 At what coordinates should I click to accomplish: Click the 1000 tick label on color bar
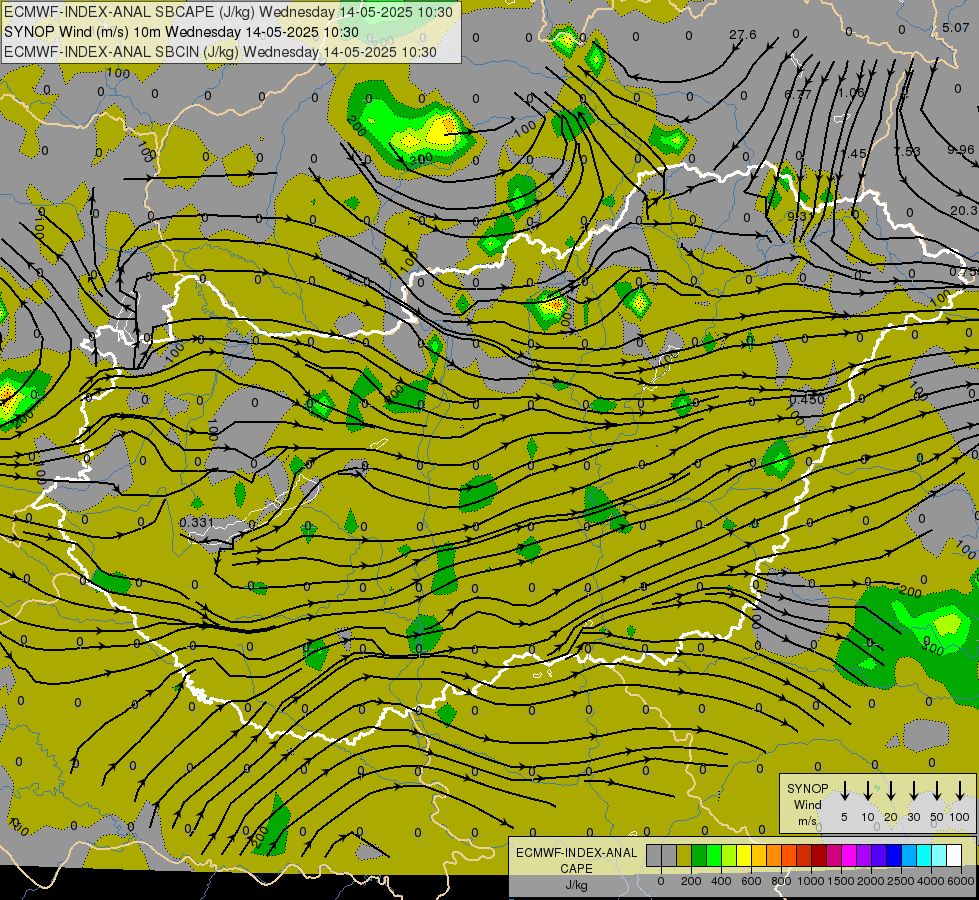point(811,881)
